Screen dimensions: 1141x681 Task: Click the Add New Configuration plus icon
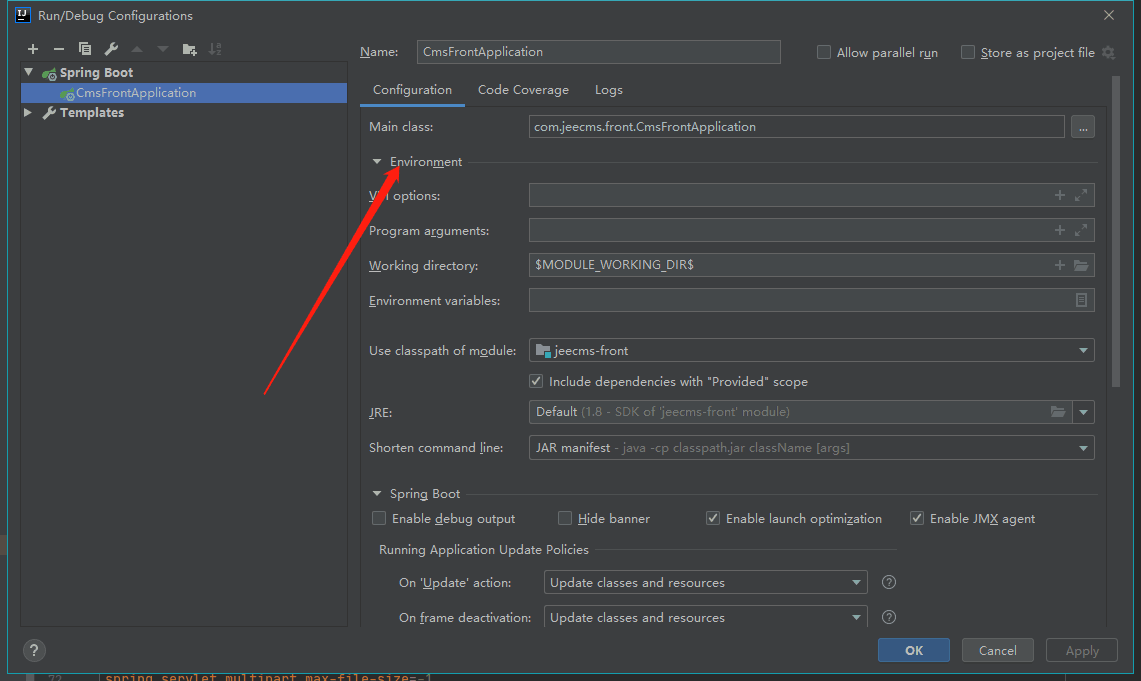[33, 49]
